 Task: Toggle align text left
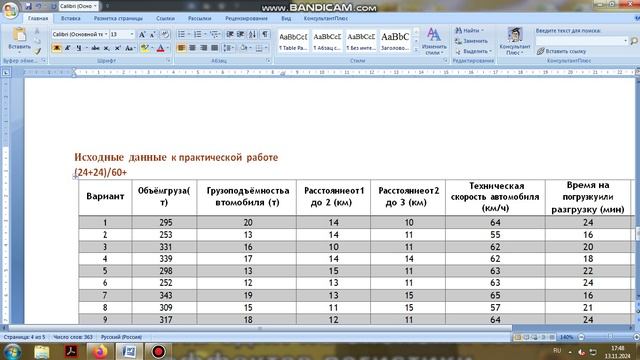181,48
